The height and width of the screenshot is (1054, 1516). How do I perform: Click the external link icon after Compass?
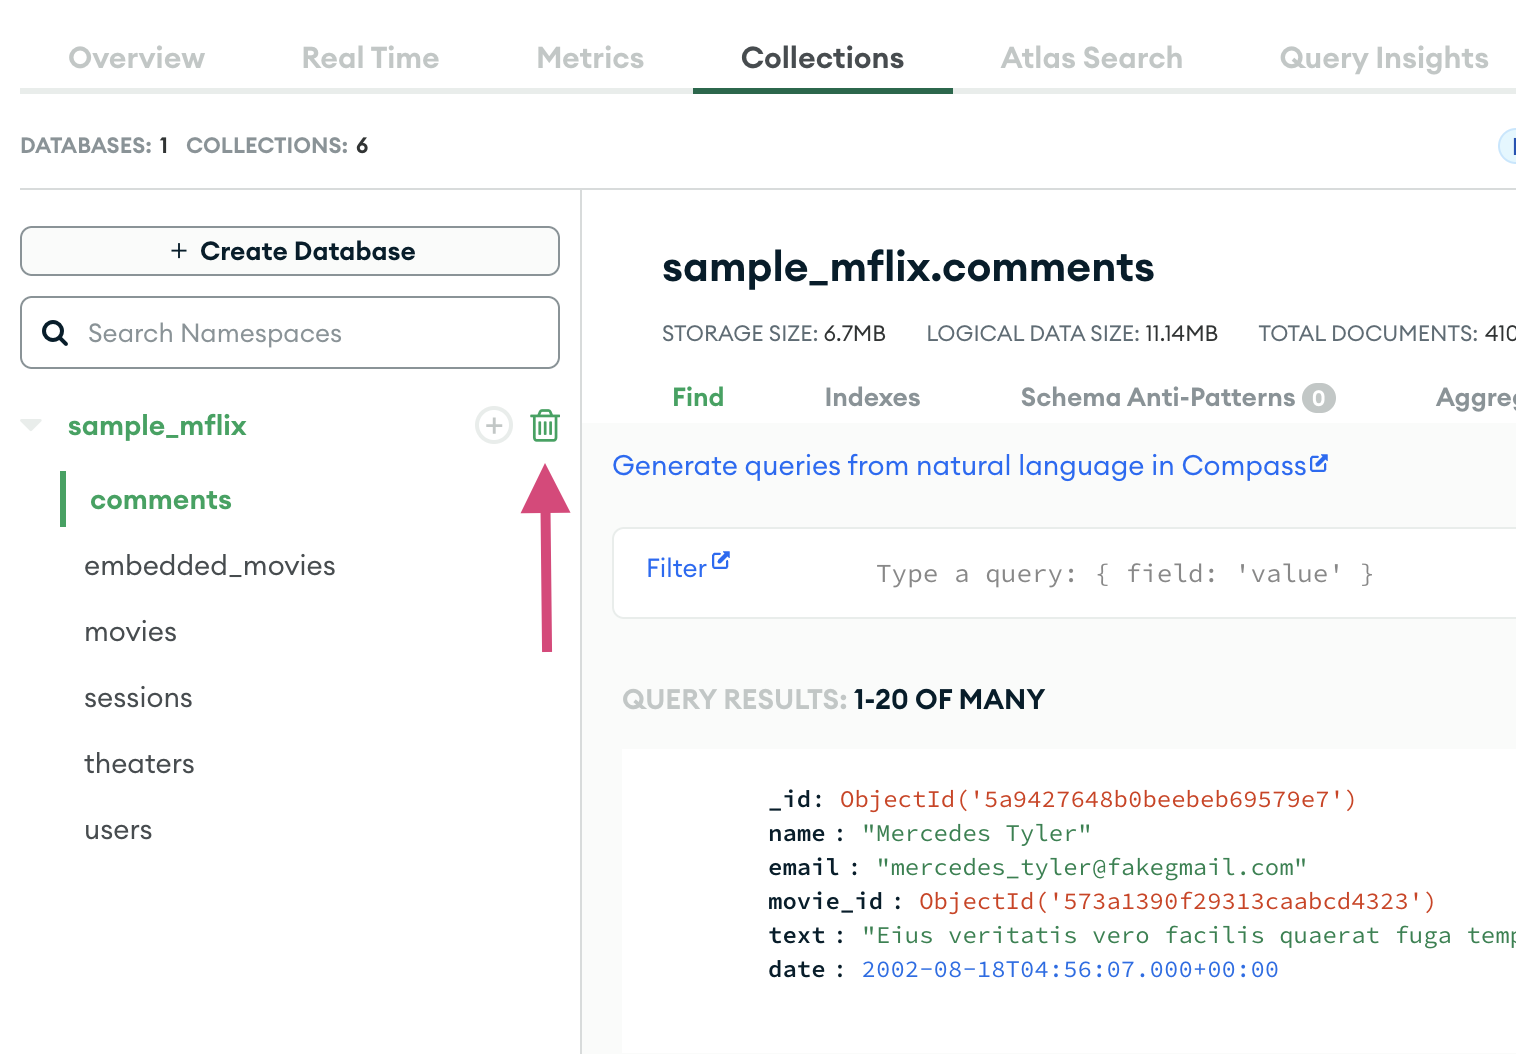(1319, 463)
